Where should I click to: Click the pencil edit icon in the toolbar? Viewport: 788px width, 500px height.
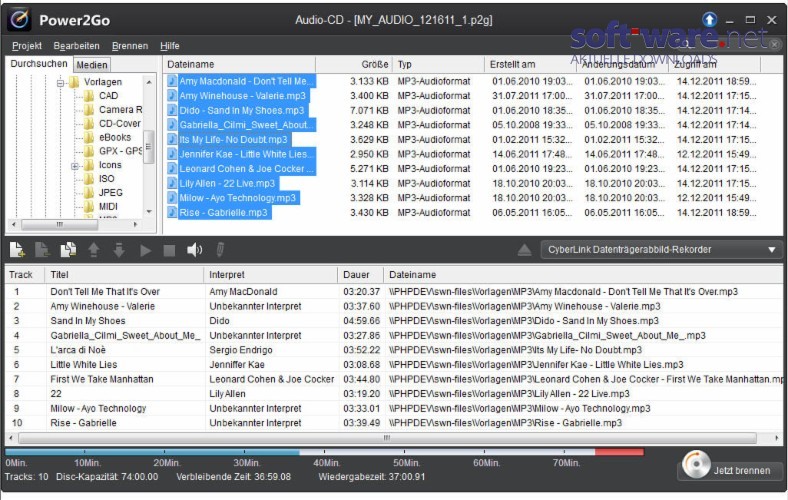[x=220, y=250]
